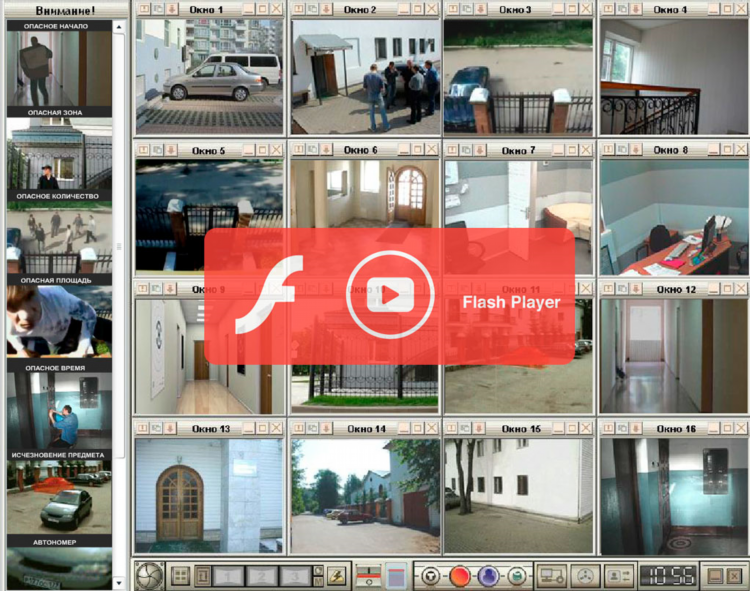Click the copy icon in Окно 12 header
Image resolution: width=750 pixels, height=591 pixels.
(x=622, y=289)
